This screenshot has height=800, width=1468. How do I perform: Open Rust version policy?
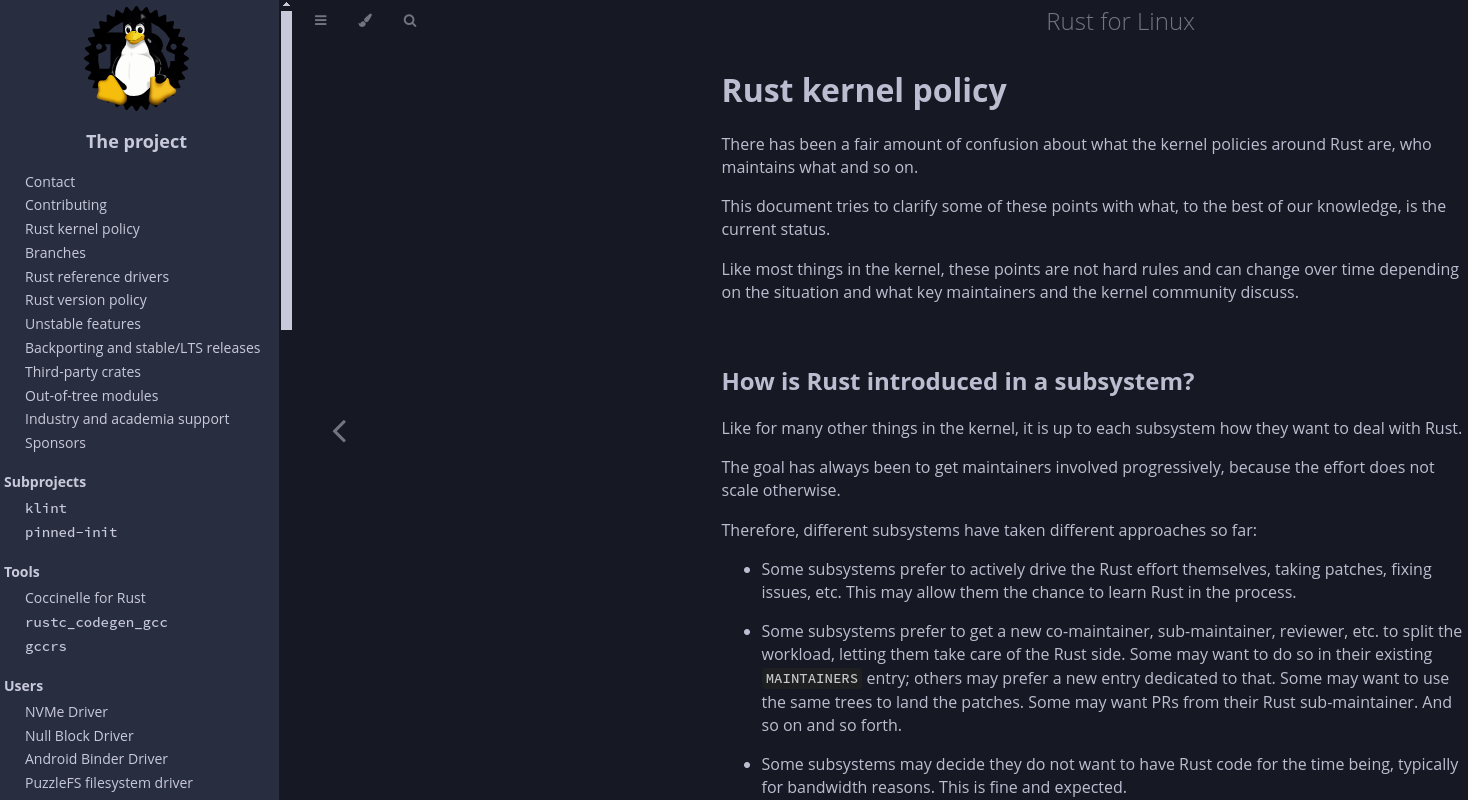tap(86, 299)
